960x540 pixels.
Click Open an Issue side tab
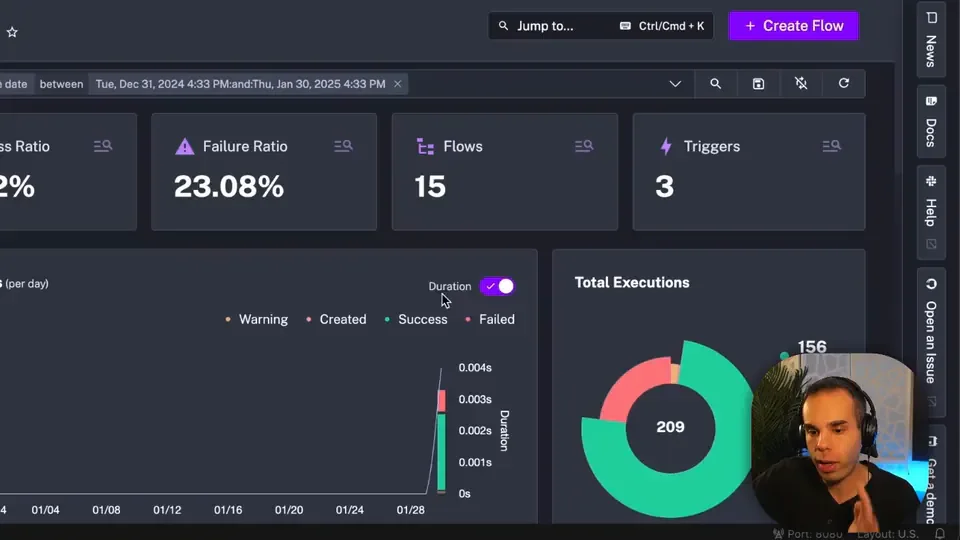coord(931,343)
